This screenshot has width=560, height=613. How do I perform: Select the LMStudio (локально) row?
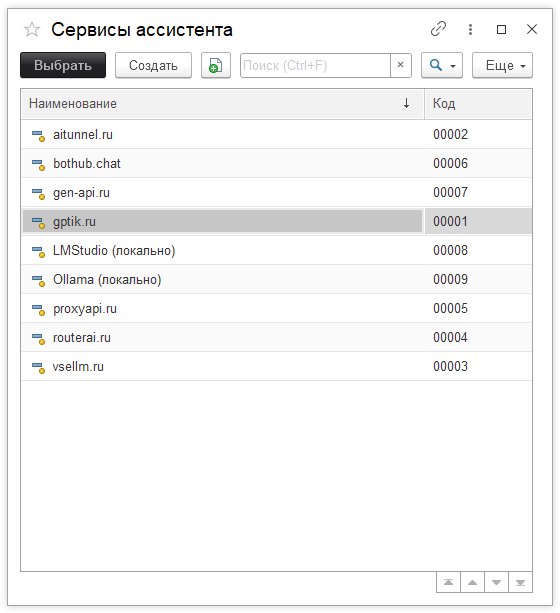(x=276, y=250)
